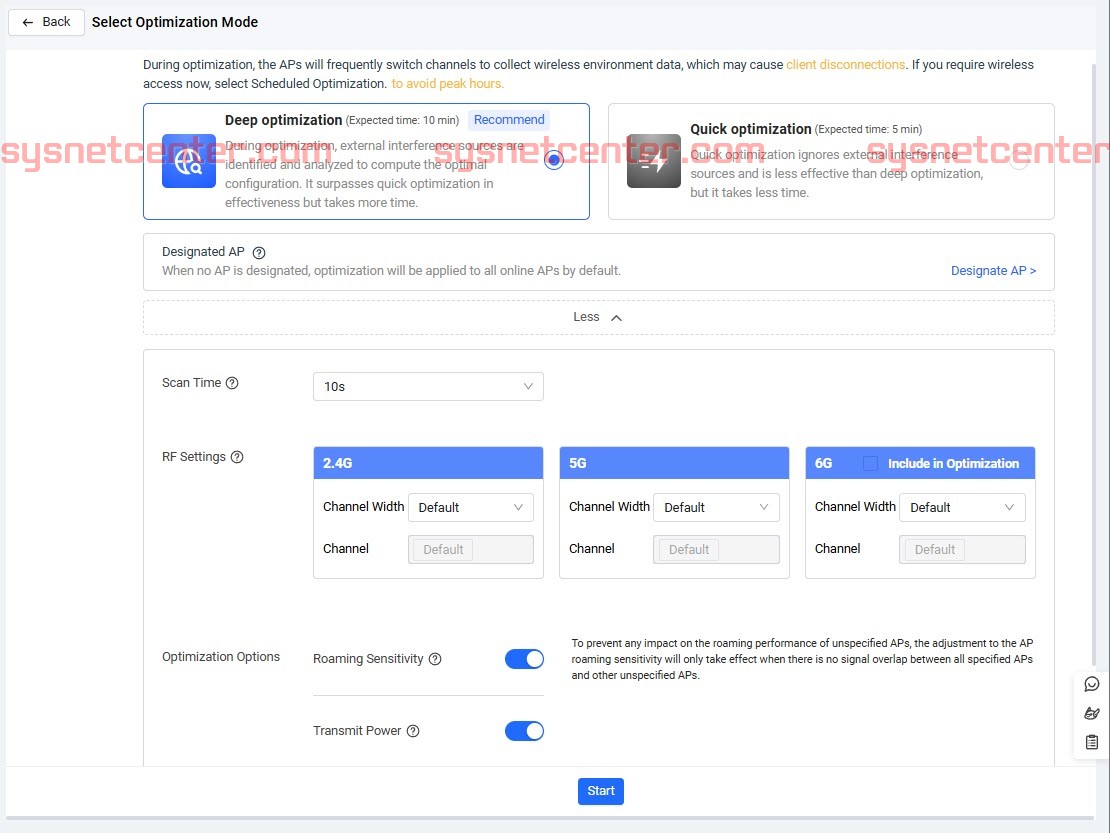Open 5G Channel Width dropdown
The width and height of the screenshot is (1110, 833).
pos(716,507)
